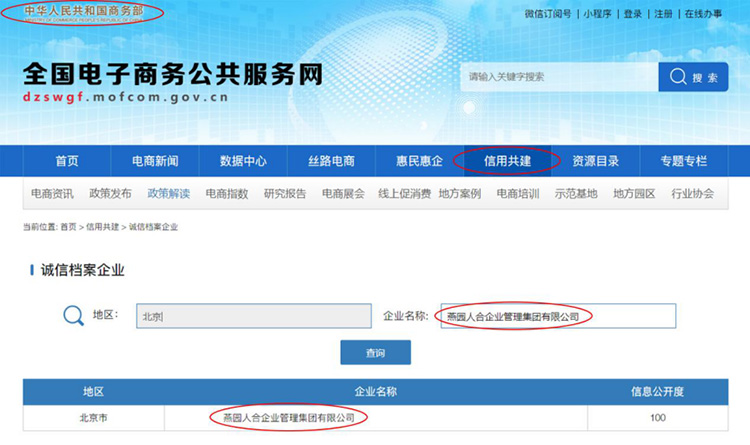Click the 北京市 cell in results table

click(93, 418)
